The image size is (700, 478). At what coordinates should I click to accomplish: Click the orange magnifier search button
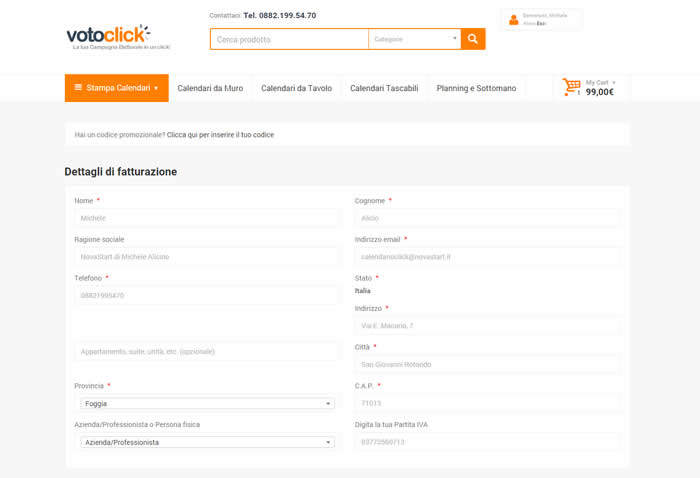tap(473, 39)
